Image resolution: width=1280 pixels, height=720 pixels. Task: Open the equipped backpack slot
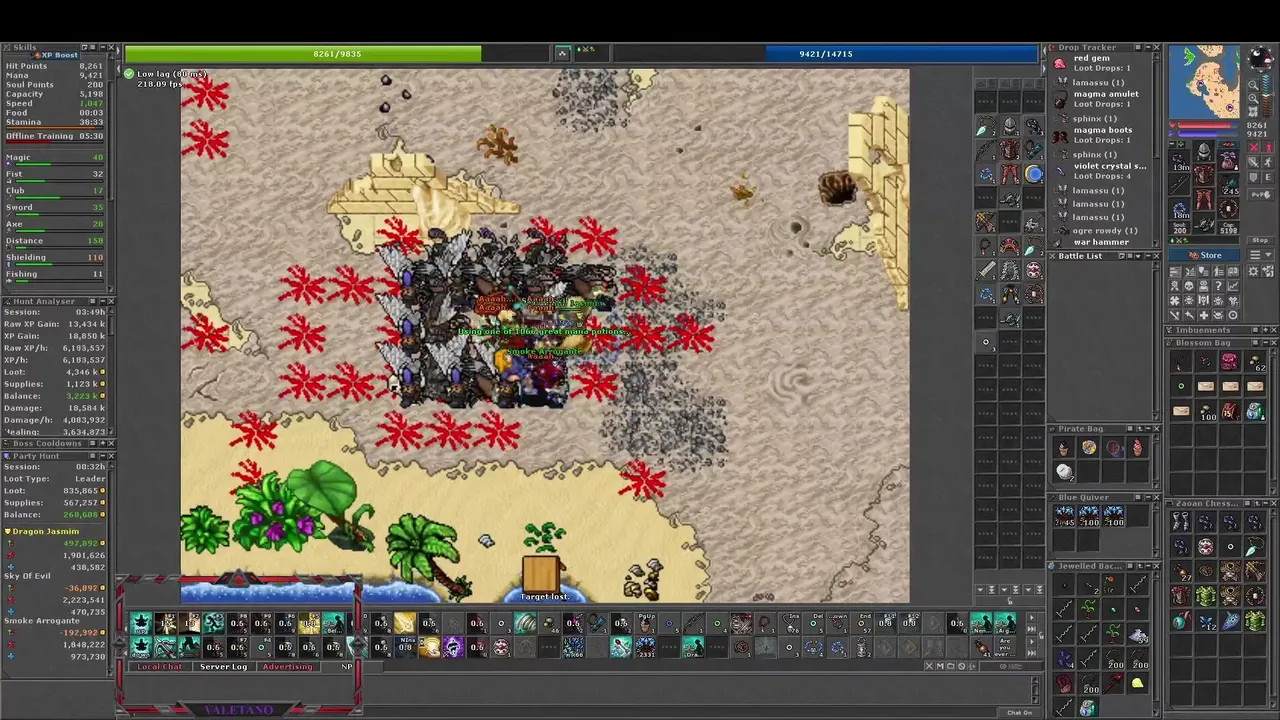point(1228,160)
